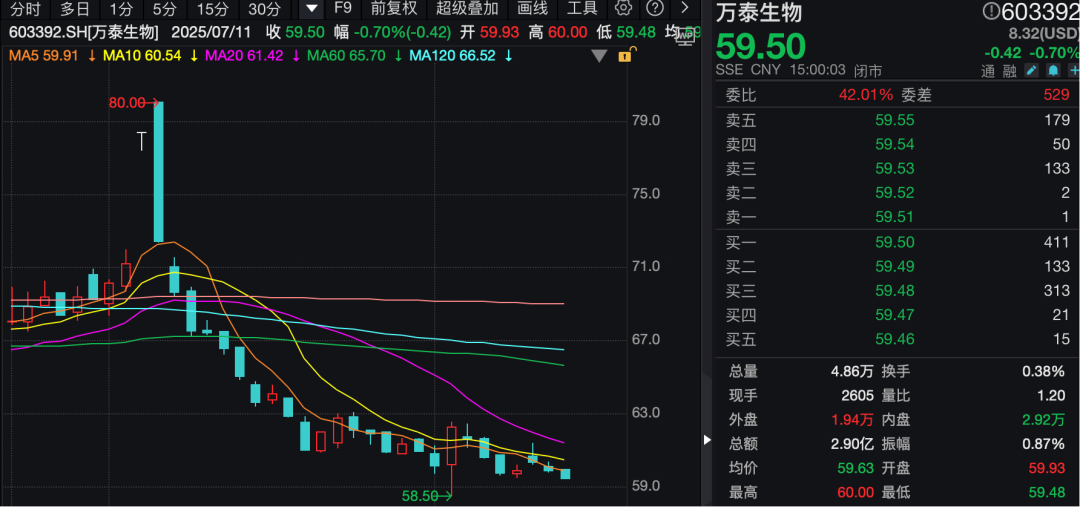Viewport: 1080px width, 507px height.
Task: Select the 15分 timeframe tab
Action: (212, 9)
